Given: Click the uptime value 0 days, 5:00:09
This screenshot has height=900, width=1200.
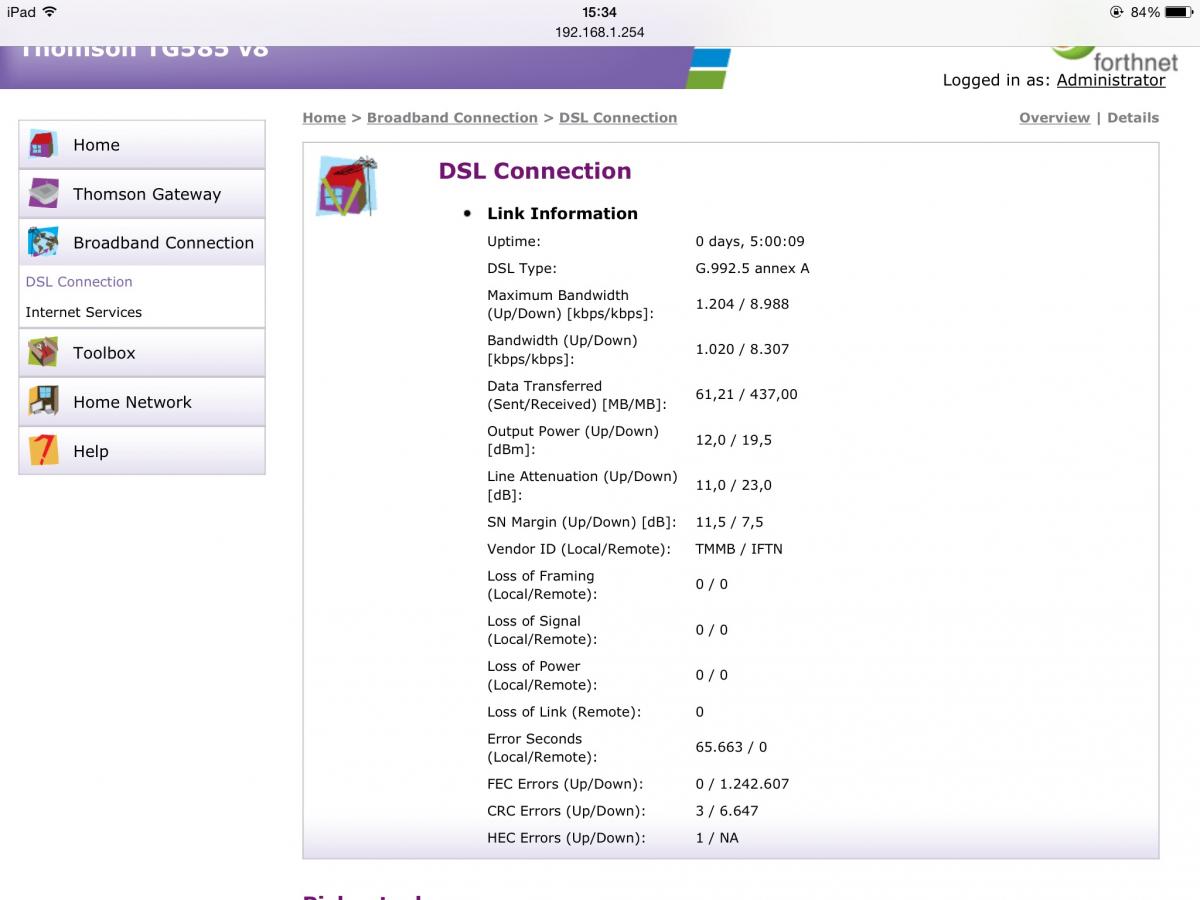Looking at the screenshot, I should point(750,241).
